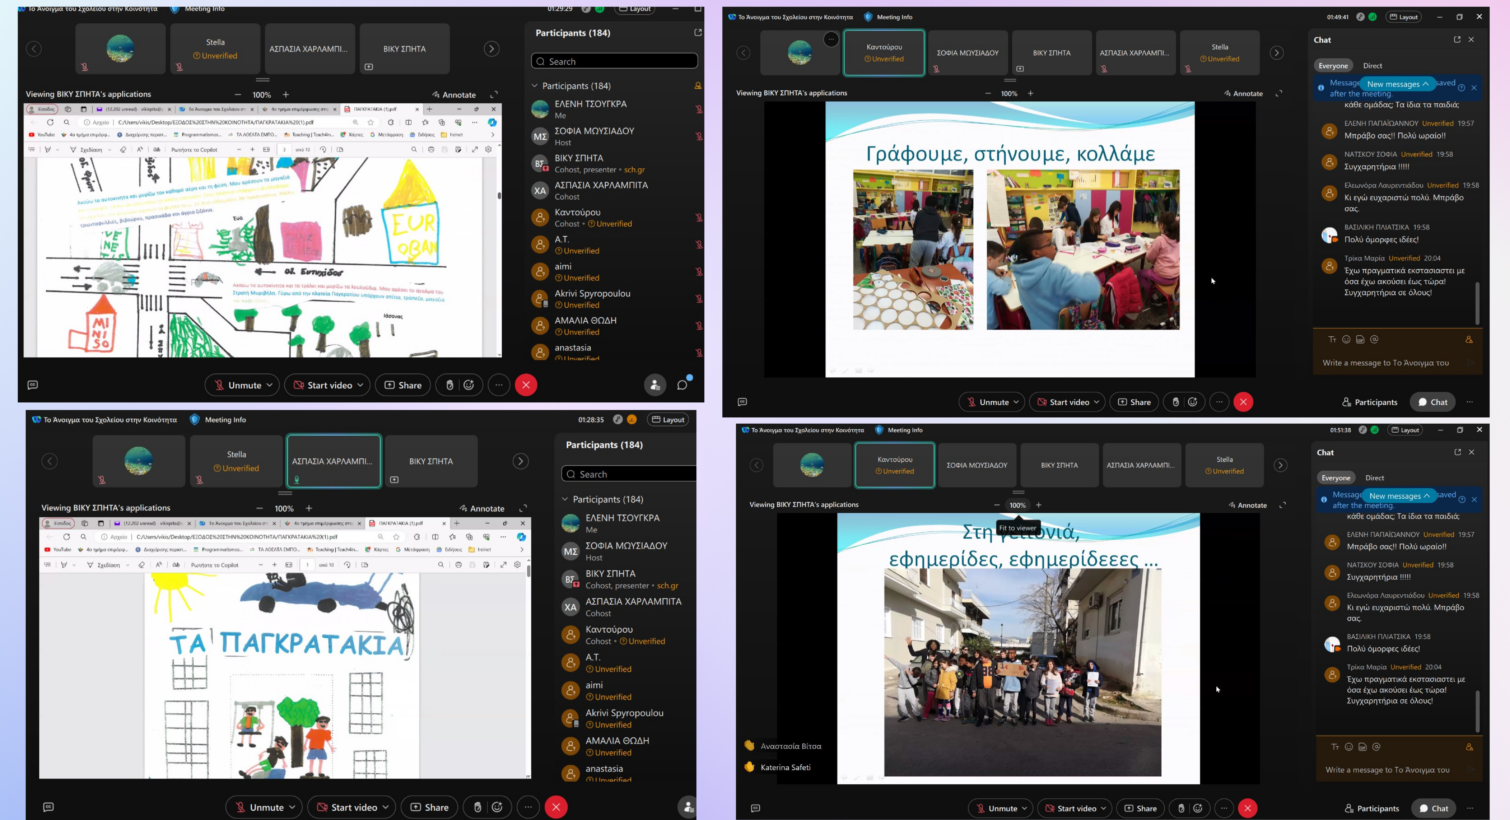This screenshot has height=820, width=1510.
Task: Click participant Search field in the street-map drawing window
Action: [614, 61]
